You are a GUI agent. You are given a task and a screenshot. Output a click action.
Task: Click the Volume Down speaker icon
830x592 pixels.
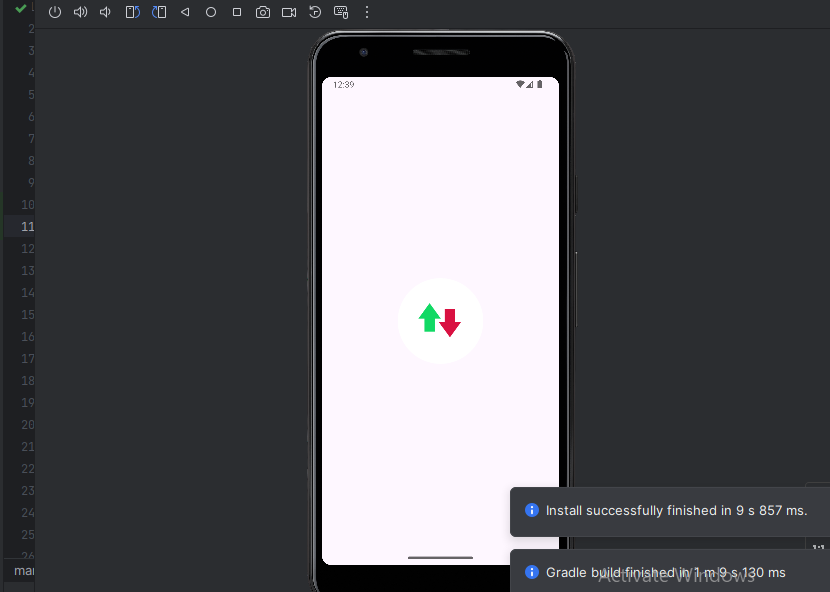click(106, 13)
